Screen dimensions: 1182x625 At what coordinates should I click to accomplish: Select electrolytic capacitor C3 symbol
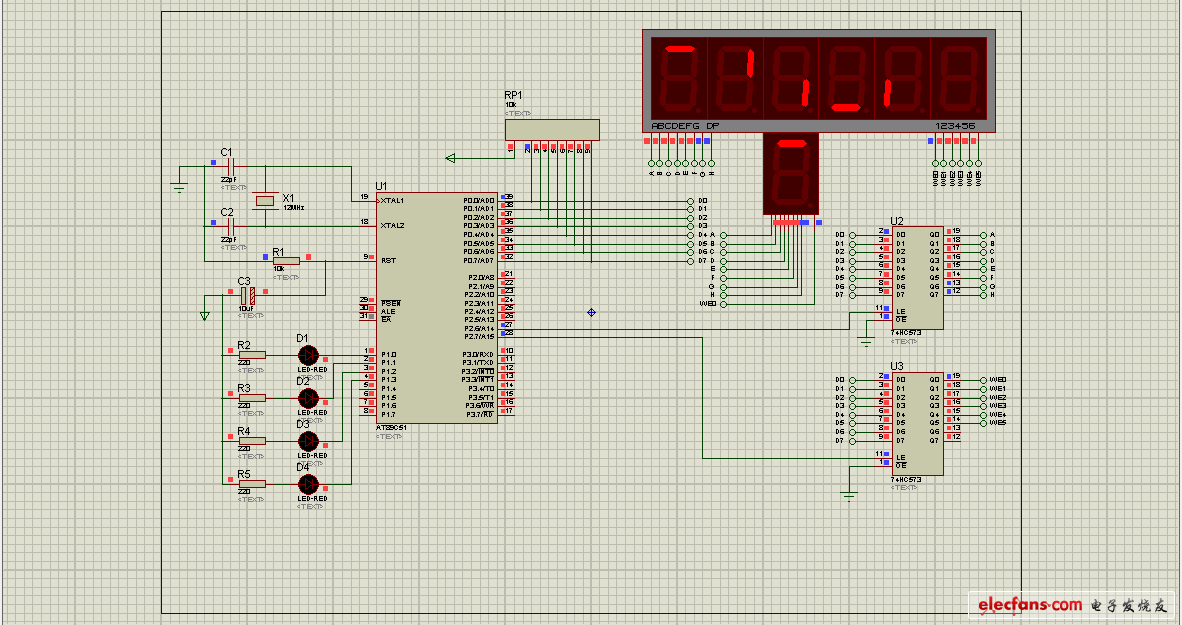click(247, 296)
